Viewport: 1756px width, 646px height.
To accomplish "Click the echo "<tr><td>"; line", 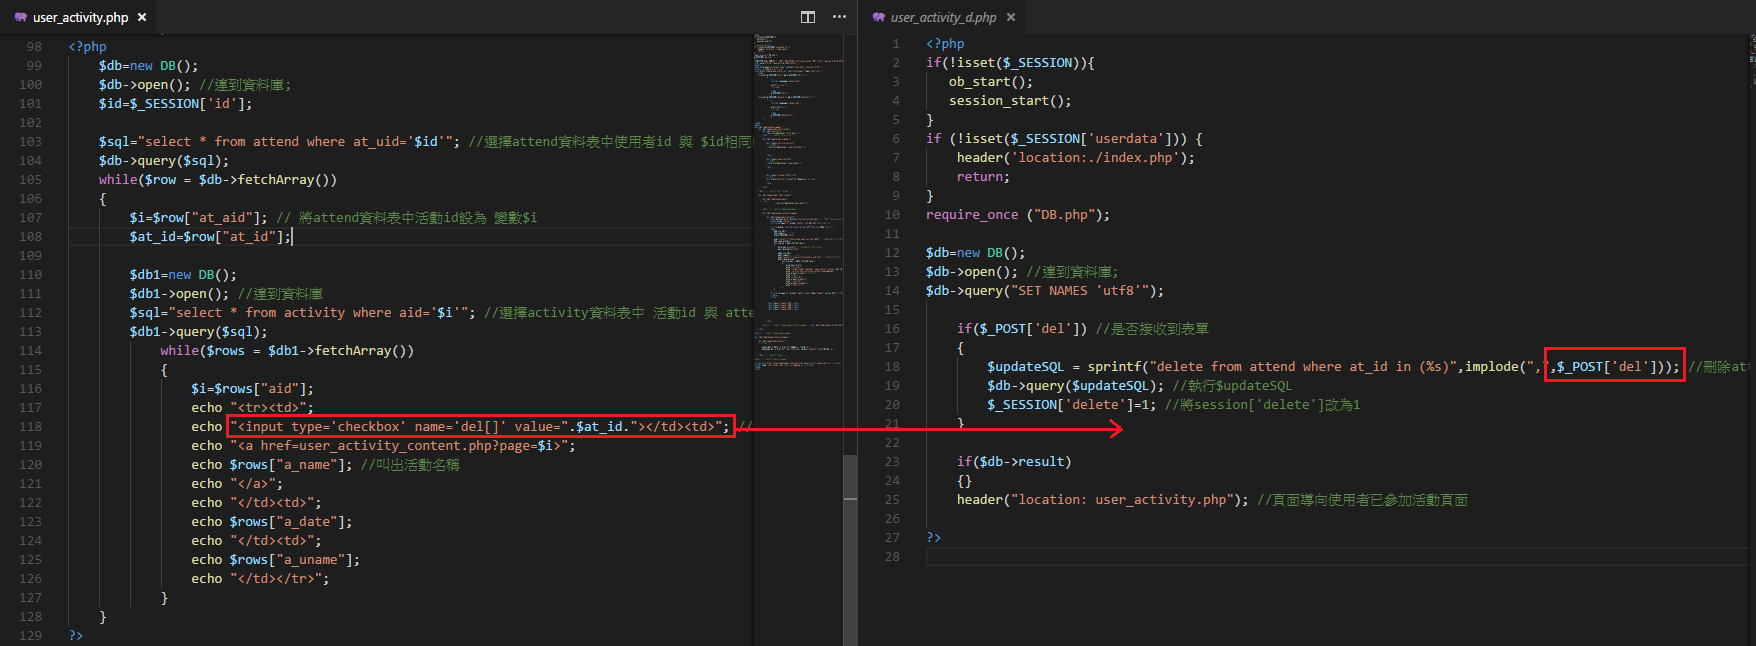I will [252, 408].
